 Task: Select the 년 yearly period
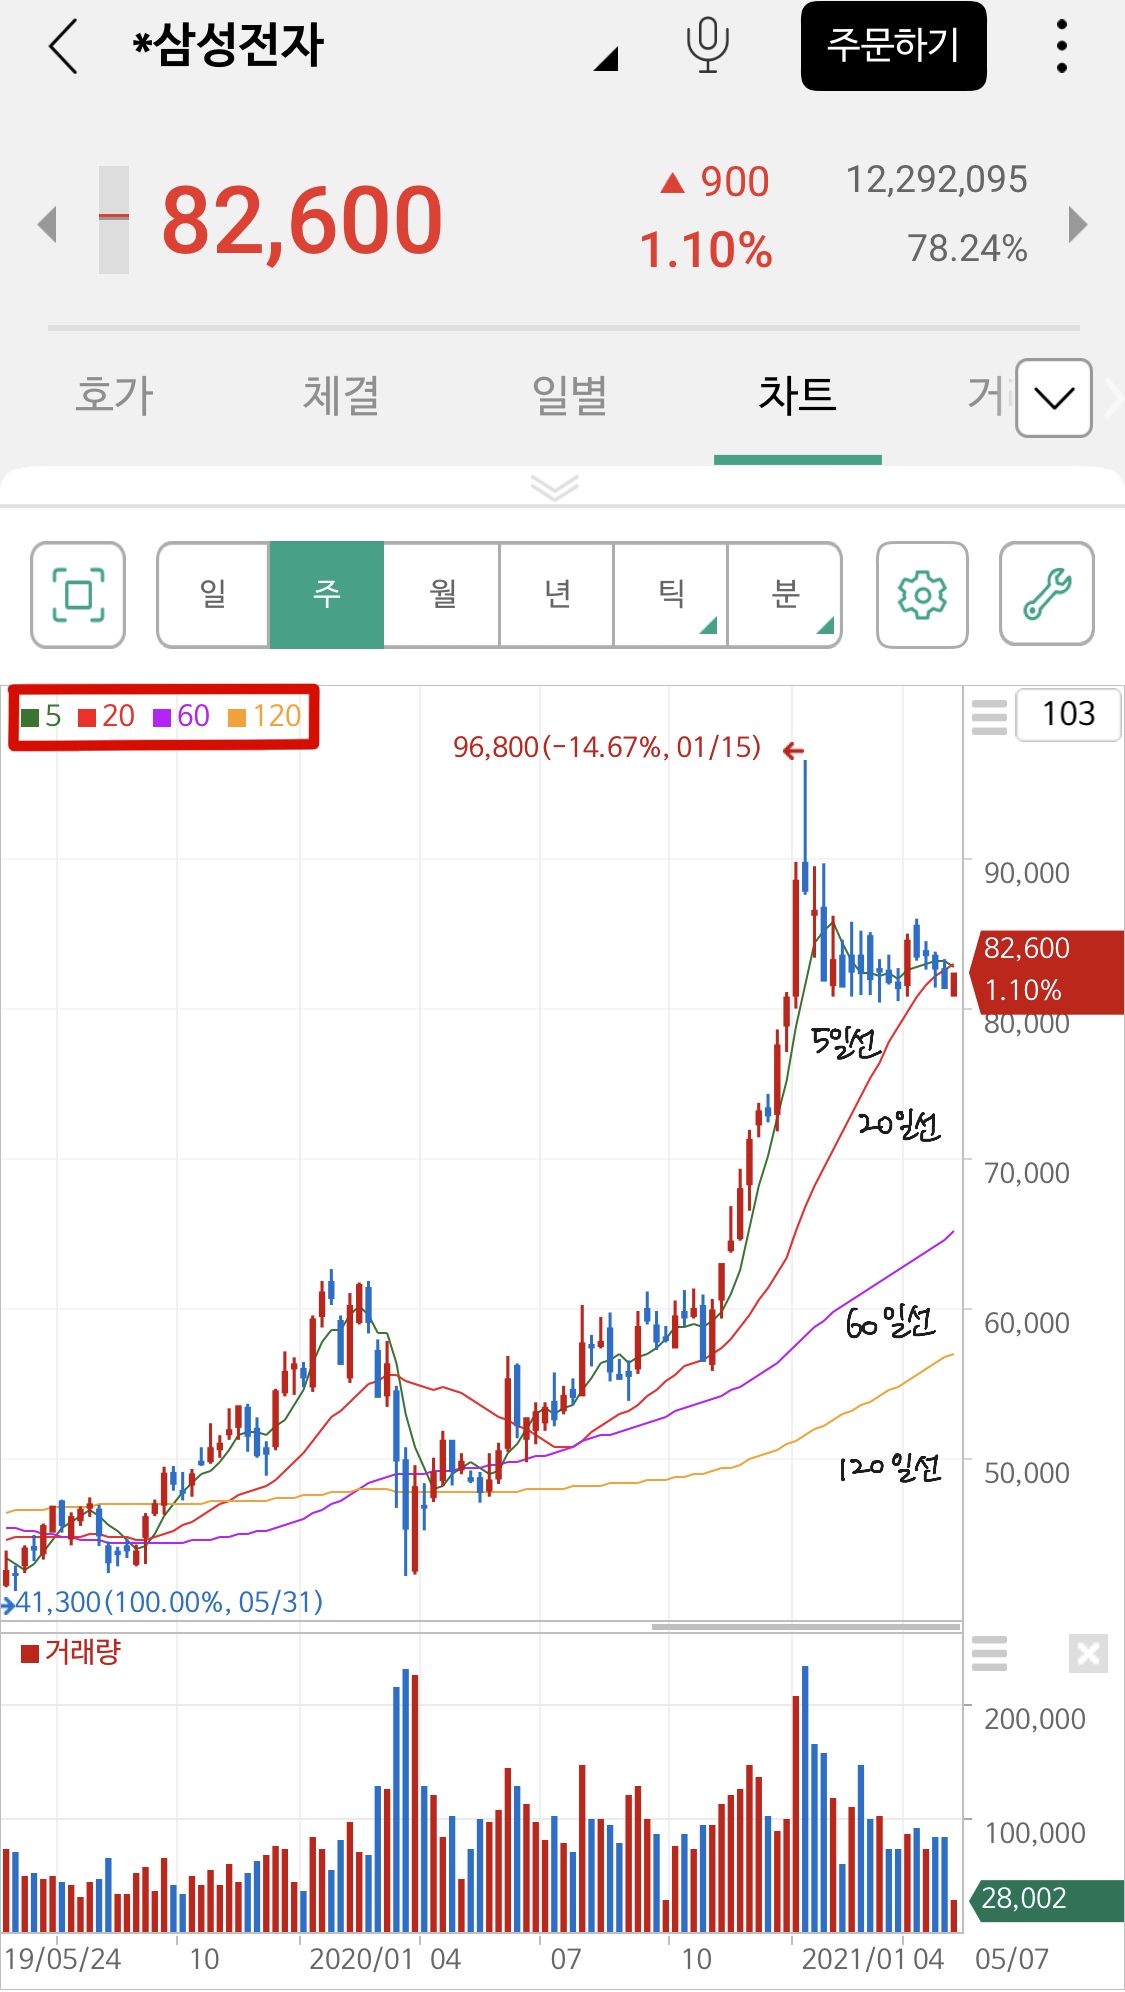[556, 595]
